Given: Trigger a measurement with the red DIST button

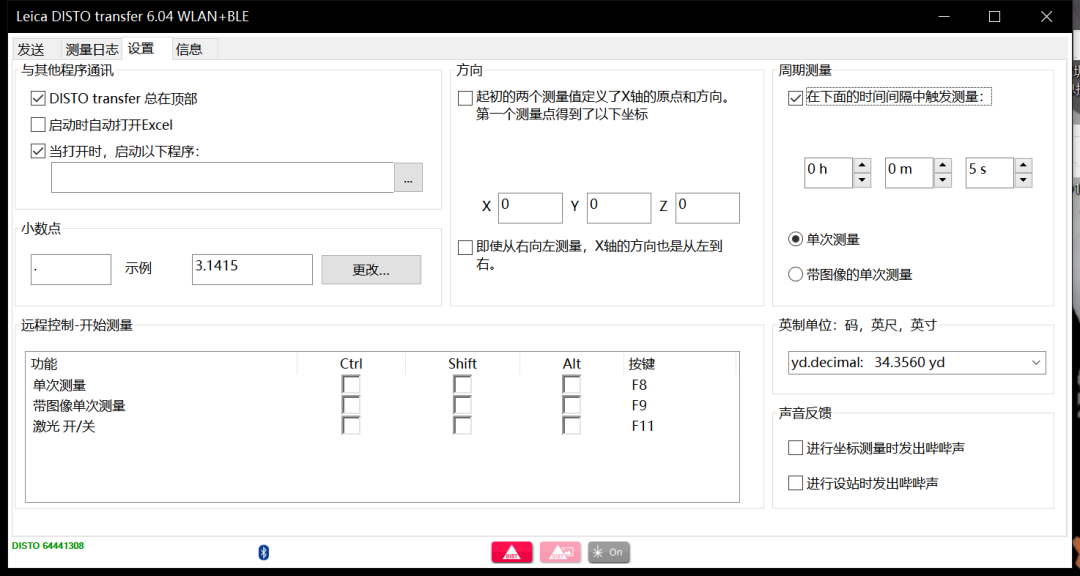Looking at the screenshot, I should point(511,551).
